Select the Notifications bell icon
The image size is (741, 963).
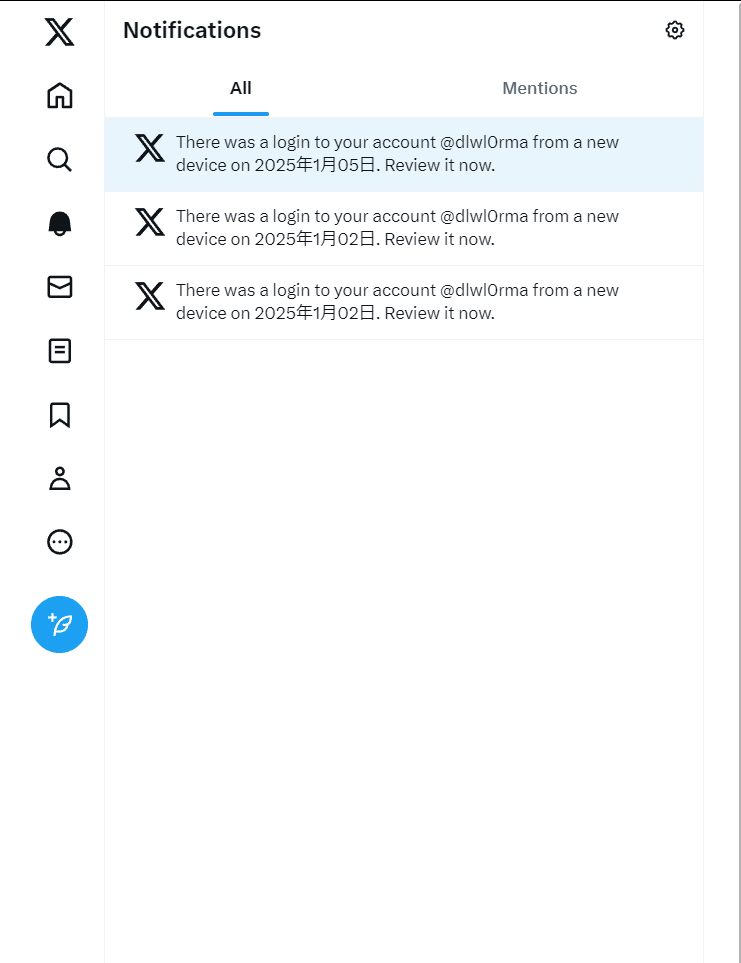(x=60, y=224)
